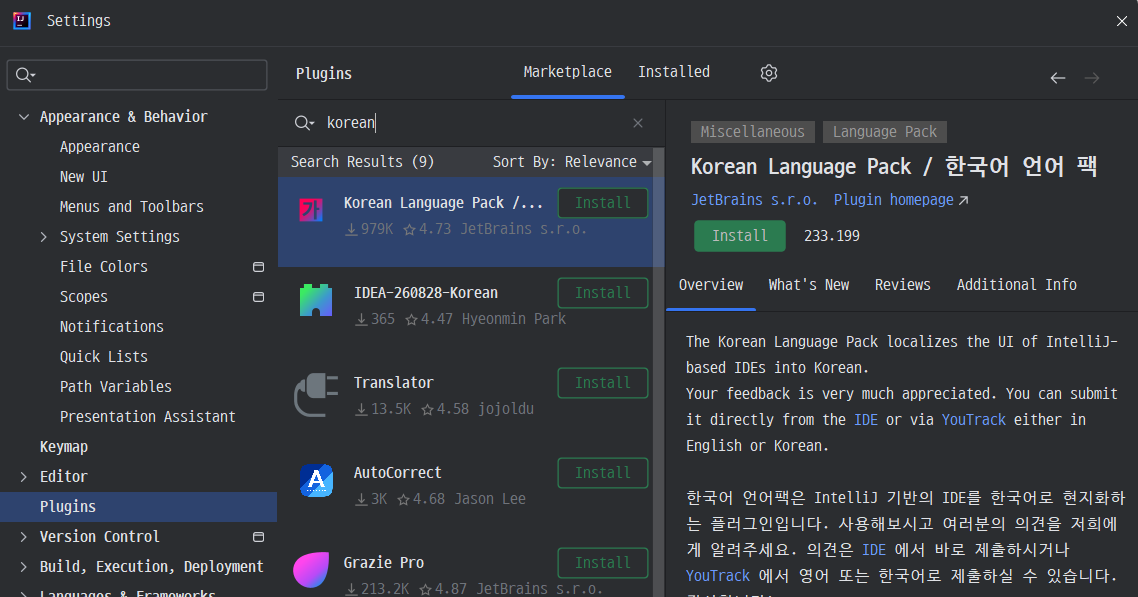
Task: Select Presentation Assistant settings
Action: (147, 417)
